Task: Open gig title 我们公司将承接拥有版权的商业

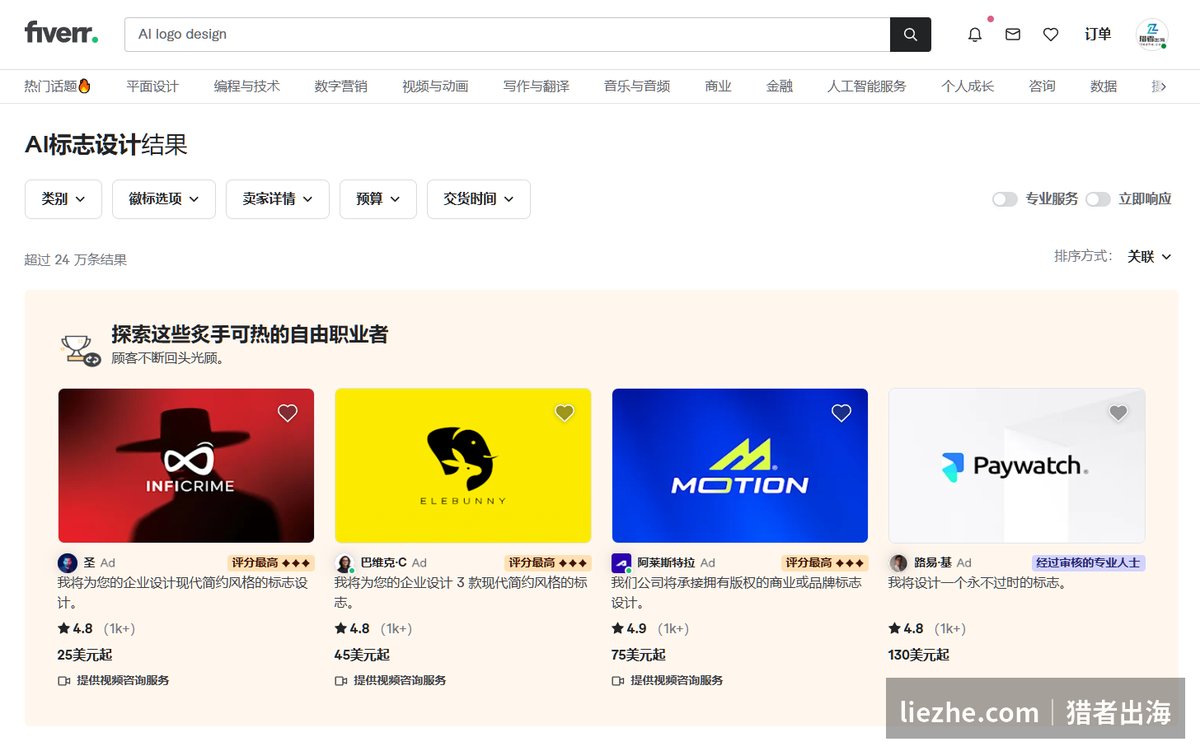Action: 736,592
